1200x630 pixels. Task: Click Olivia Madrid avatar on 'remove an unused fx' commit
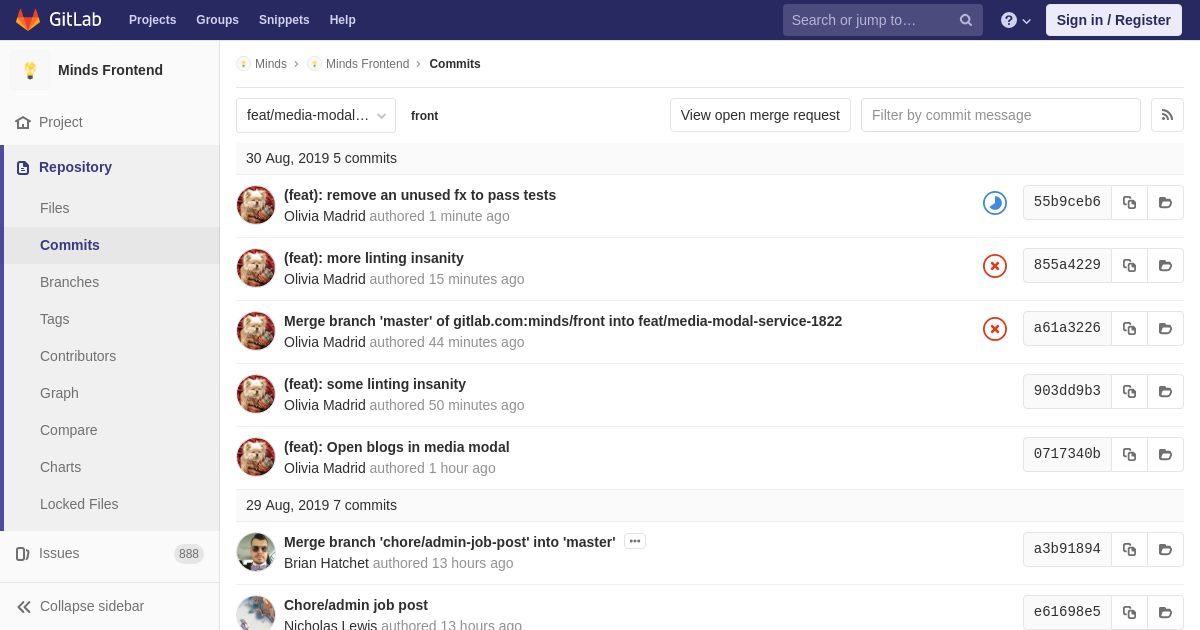point(256,205)
